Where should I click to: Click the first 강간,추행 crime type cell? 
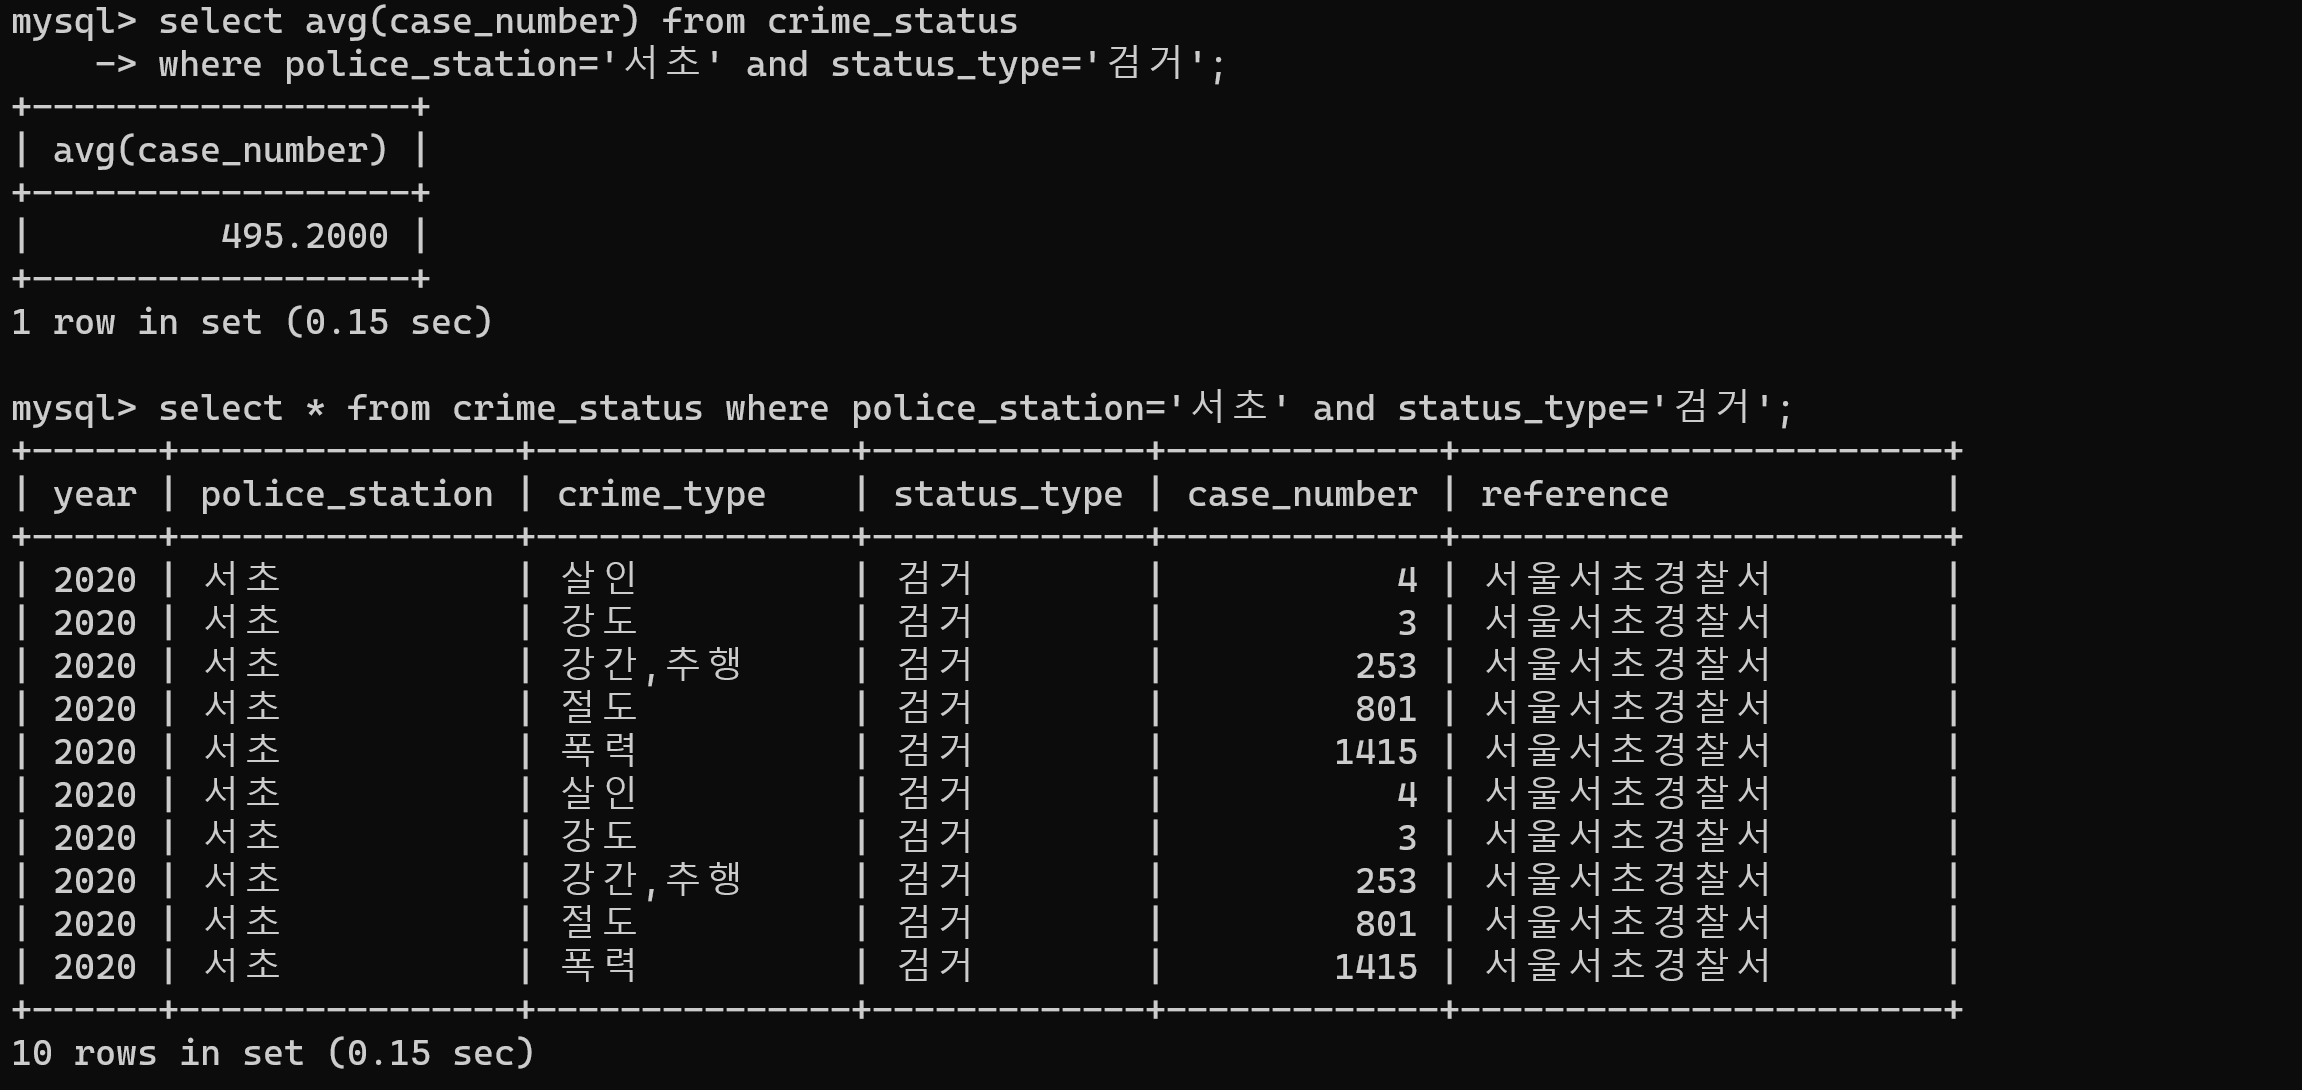point(651,665)
